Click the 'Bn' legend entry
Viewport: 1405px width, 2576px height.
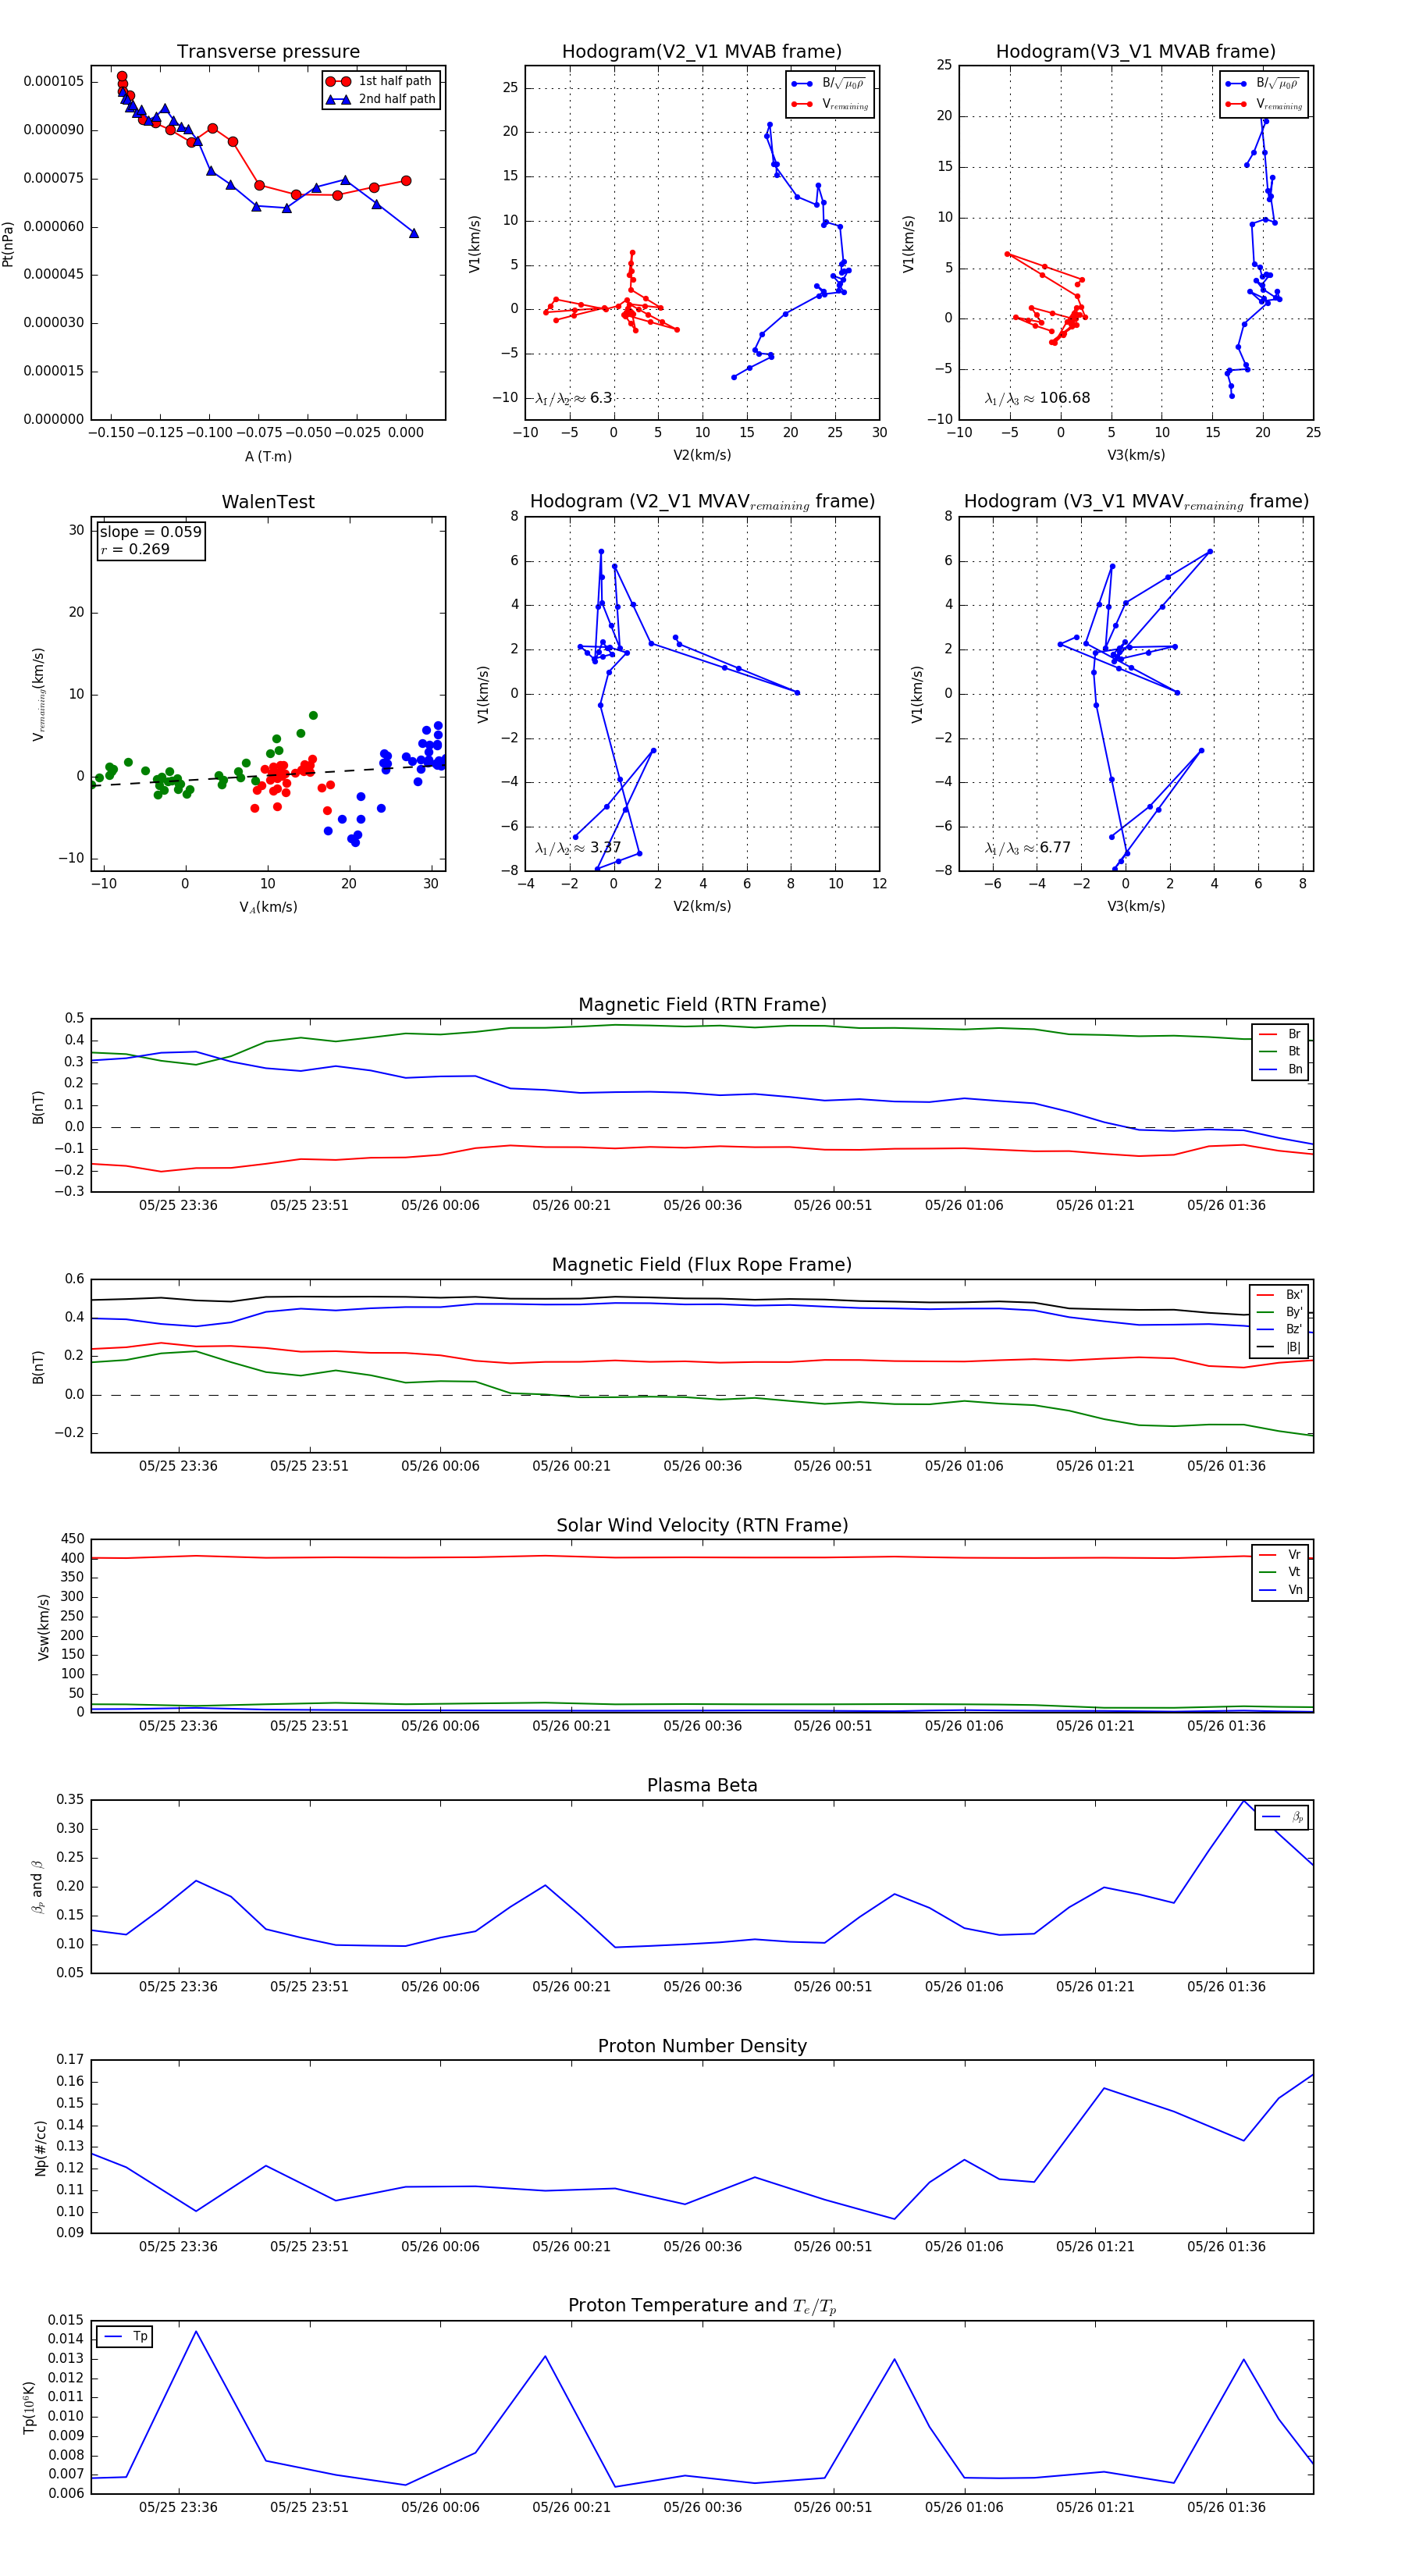[x=1281, y=1069]
